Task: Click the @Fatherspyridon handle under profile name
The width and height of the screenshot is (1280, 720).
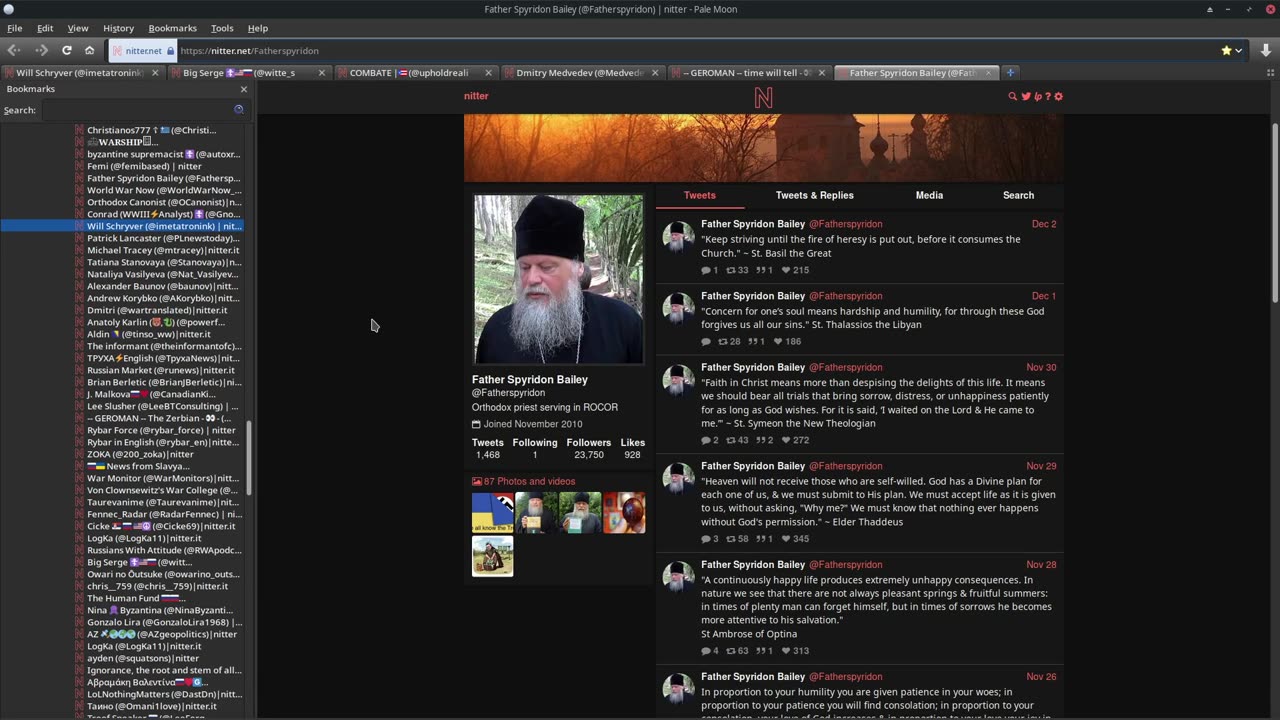Action: (x=508, y=393)
